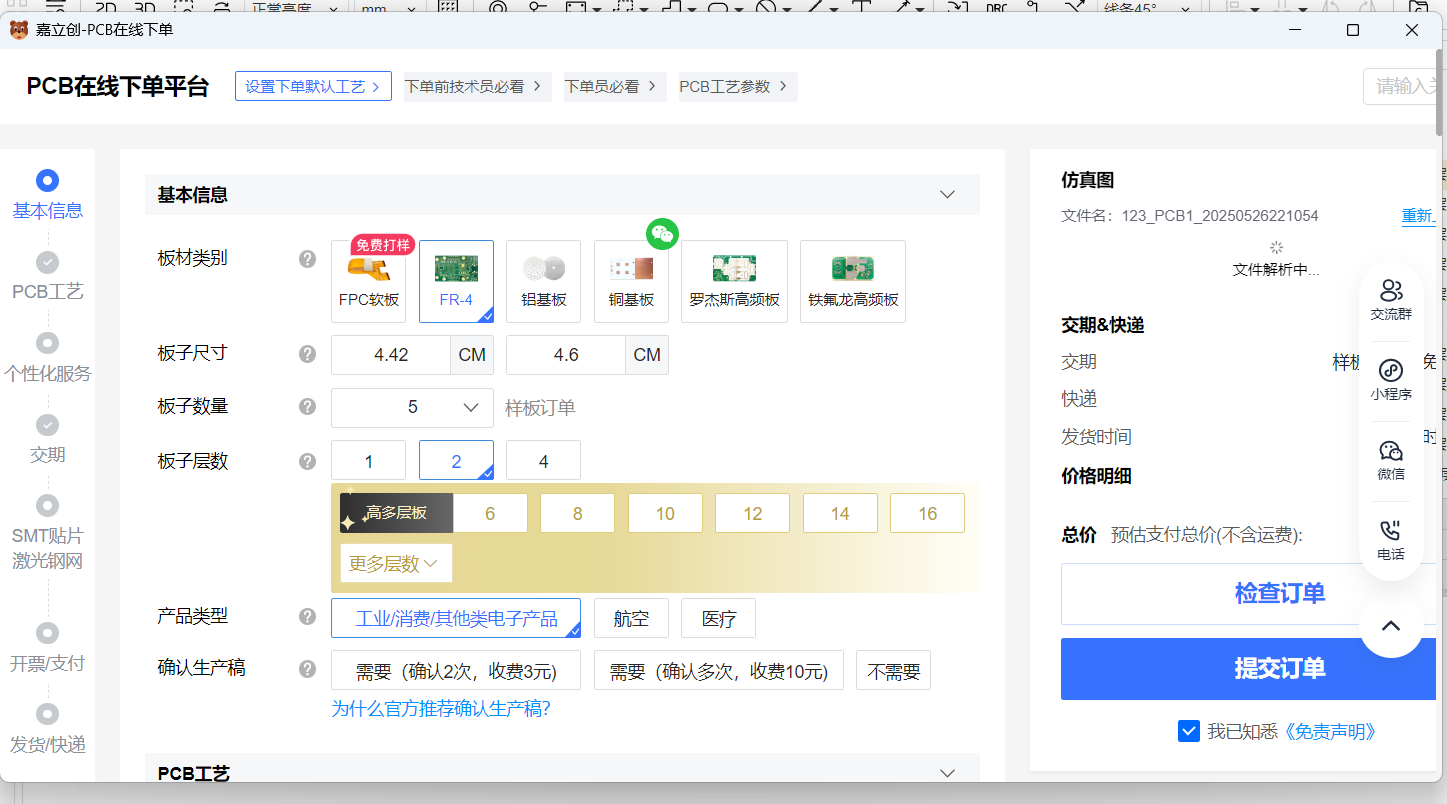This screenshot has height=804, width=1447.
Task: Click the board width field 4.42
Action: pos(391,355)
